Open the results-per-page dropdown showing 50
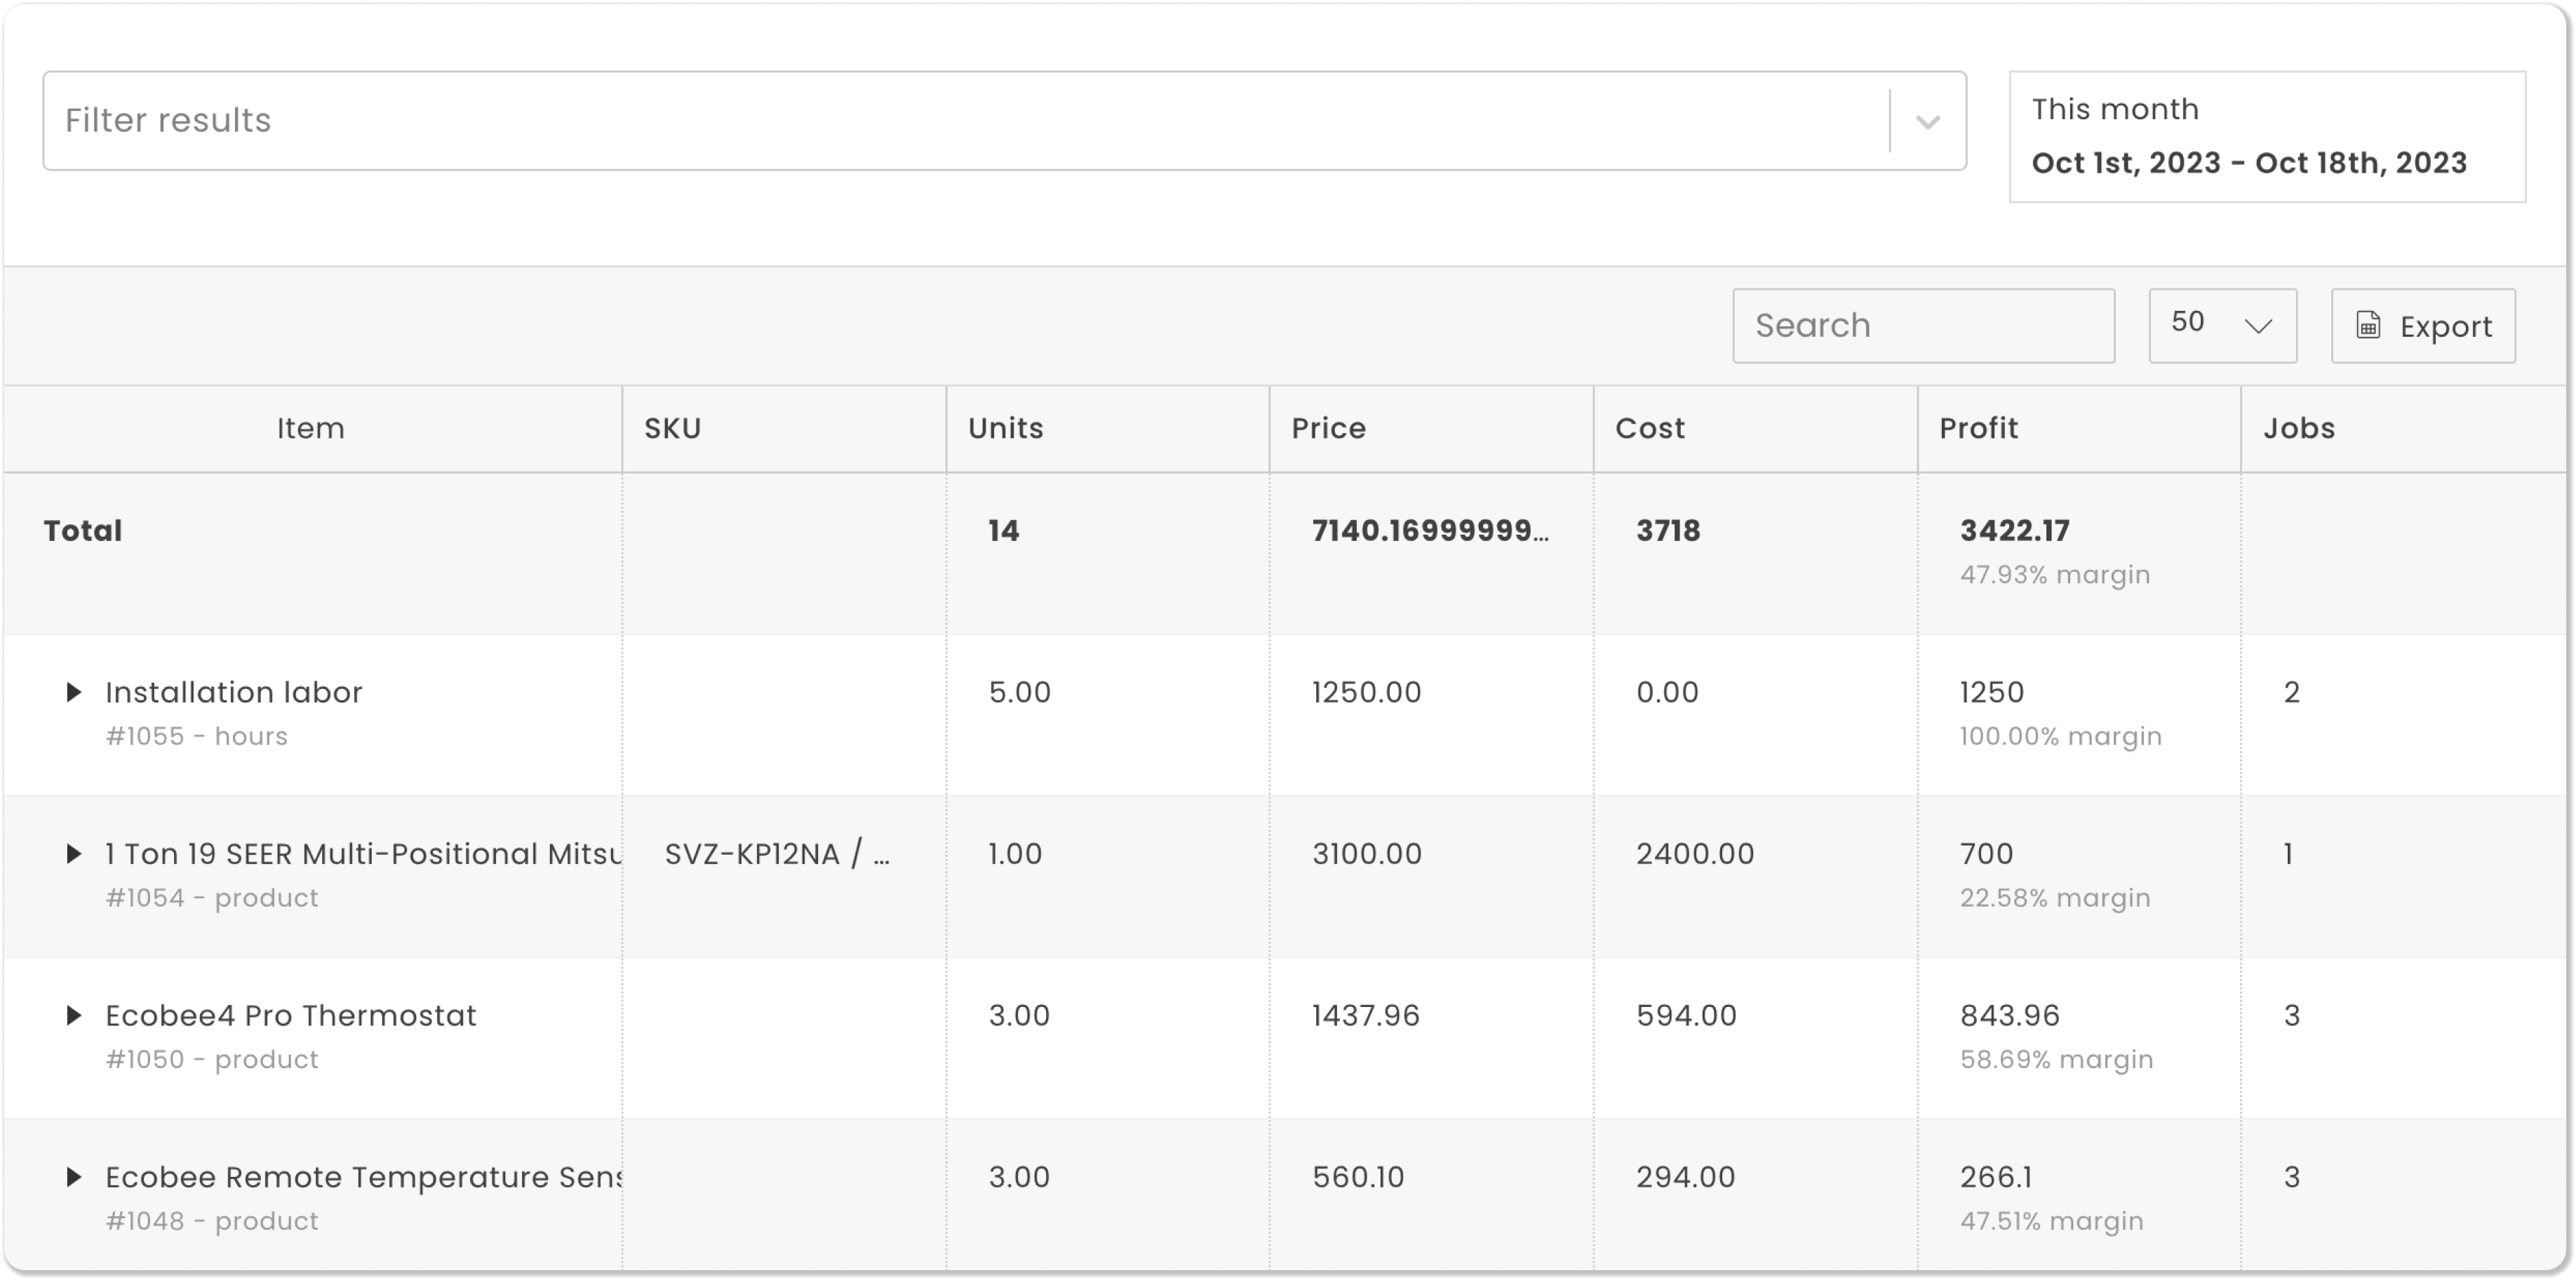Screen dimensions: 2576x1280 [x=2222, y=325]
